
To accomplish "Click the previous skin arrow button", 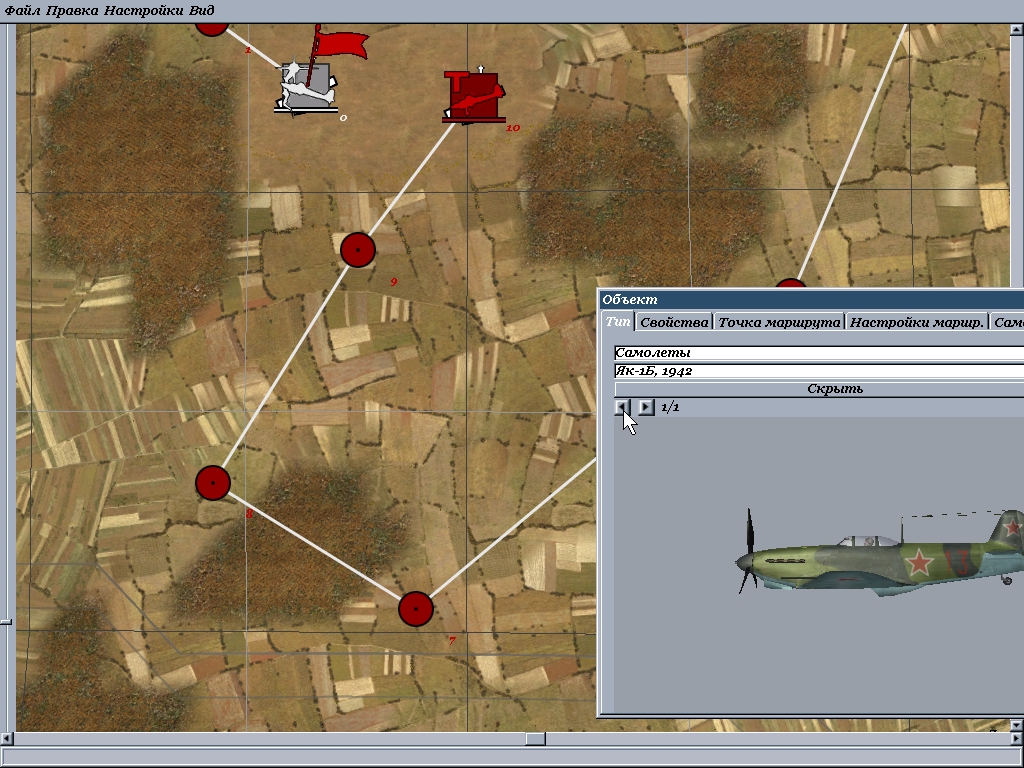I will click(622, 407).
